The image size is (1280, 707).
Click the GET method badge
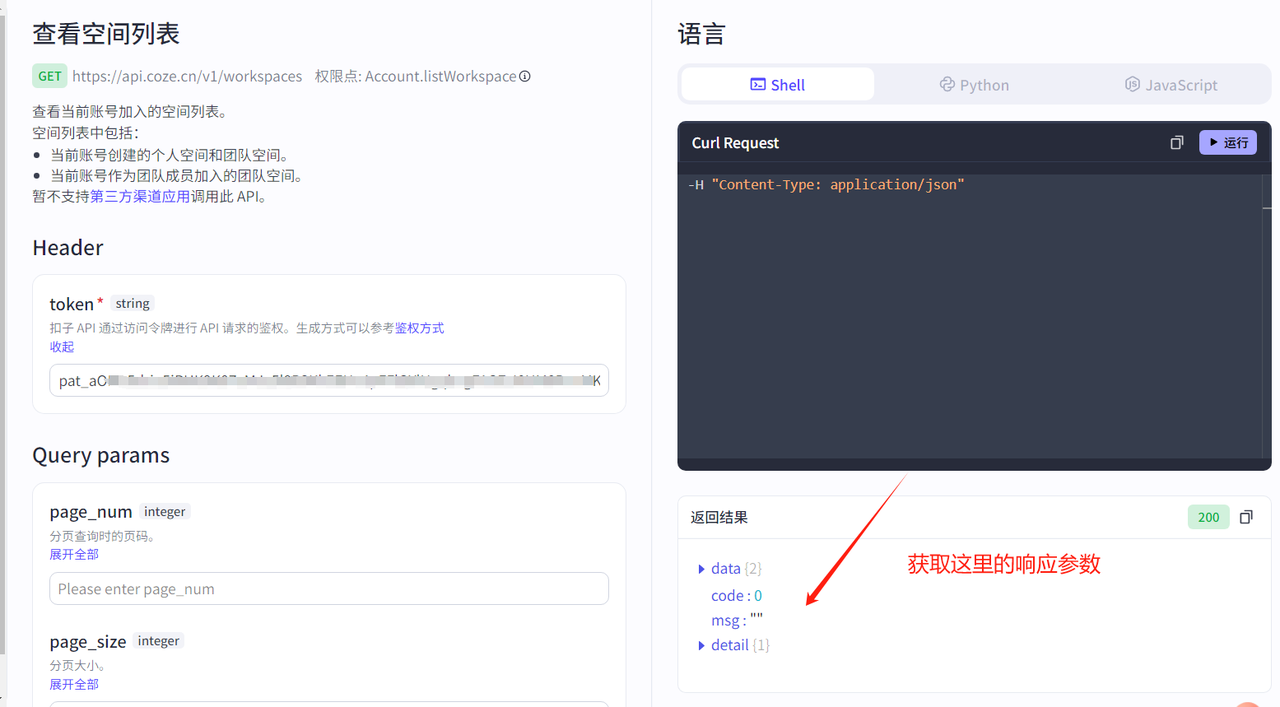50,76
